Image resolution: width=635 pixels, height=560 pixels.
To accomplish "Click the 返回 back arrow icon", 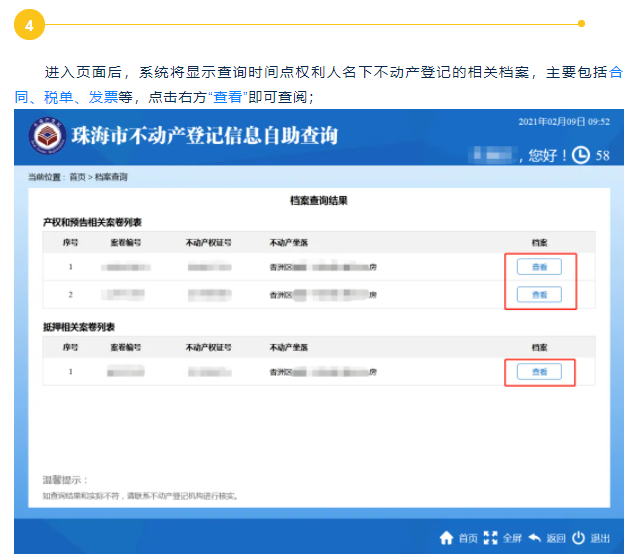I will 535,538.
